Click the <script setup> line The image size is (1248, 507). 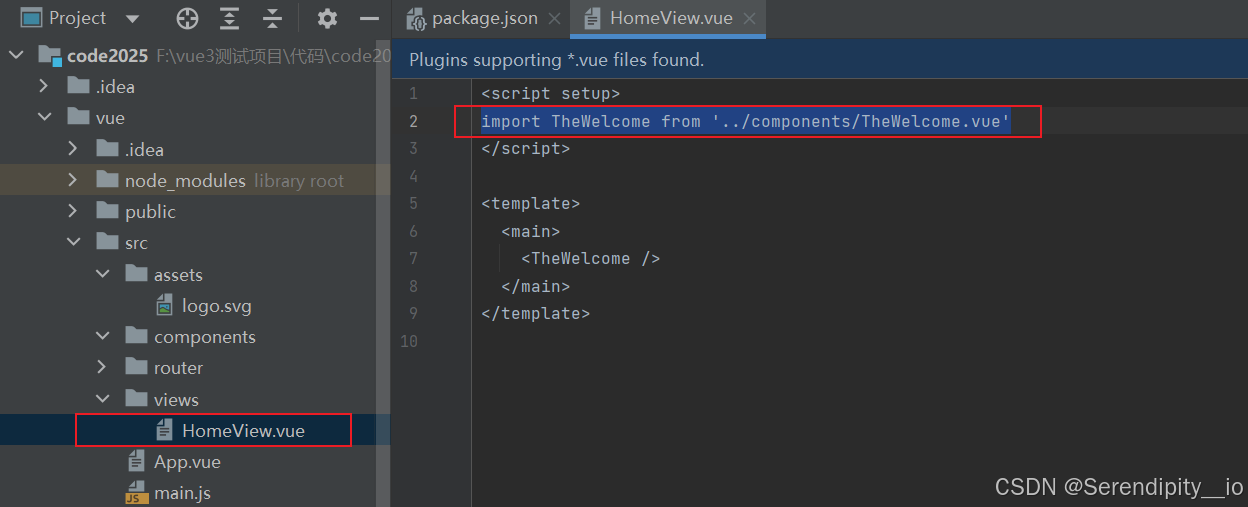(x=550, y=93)
